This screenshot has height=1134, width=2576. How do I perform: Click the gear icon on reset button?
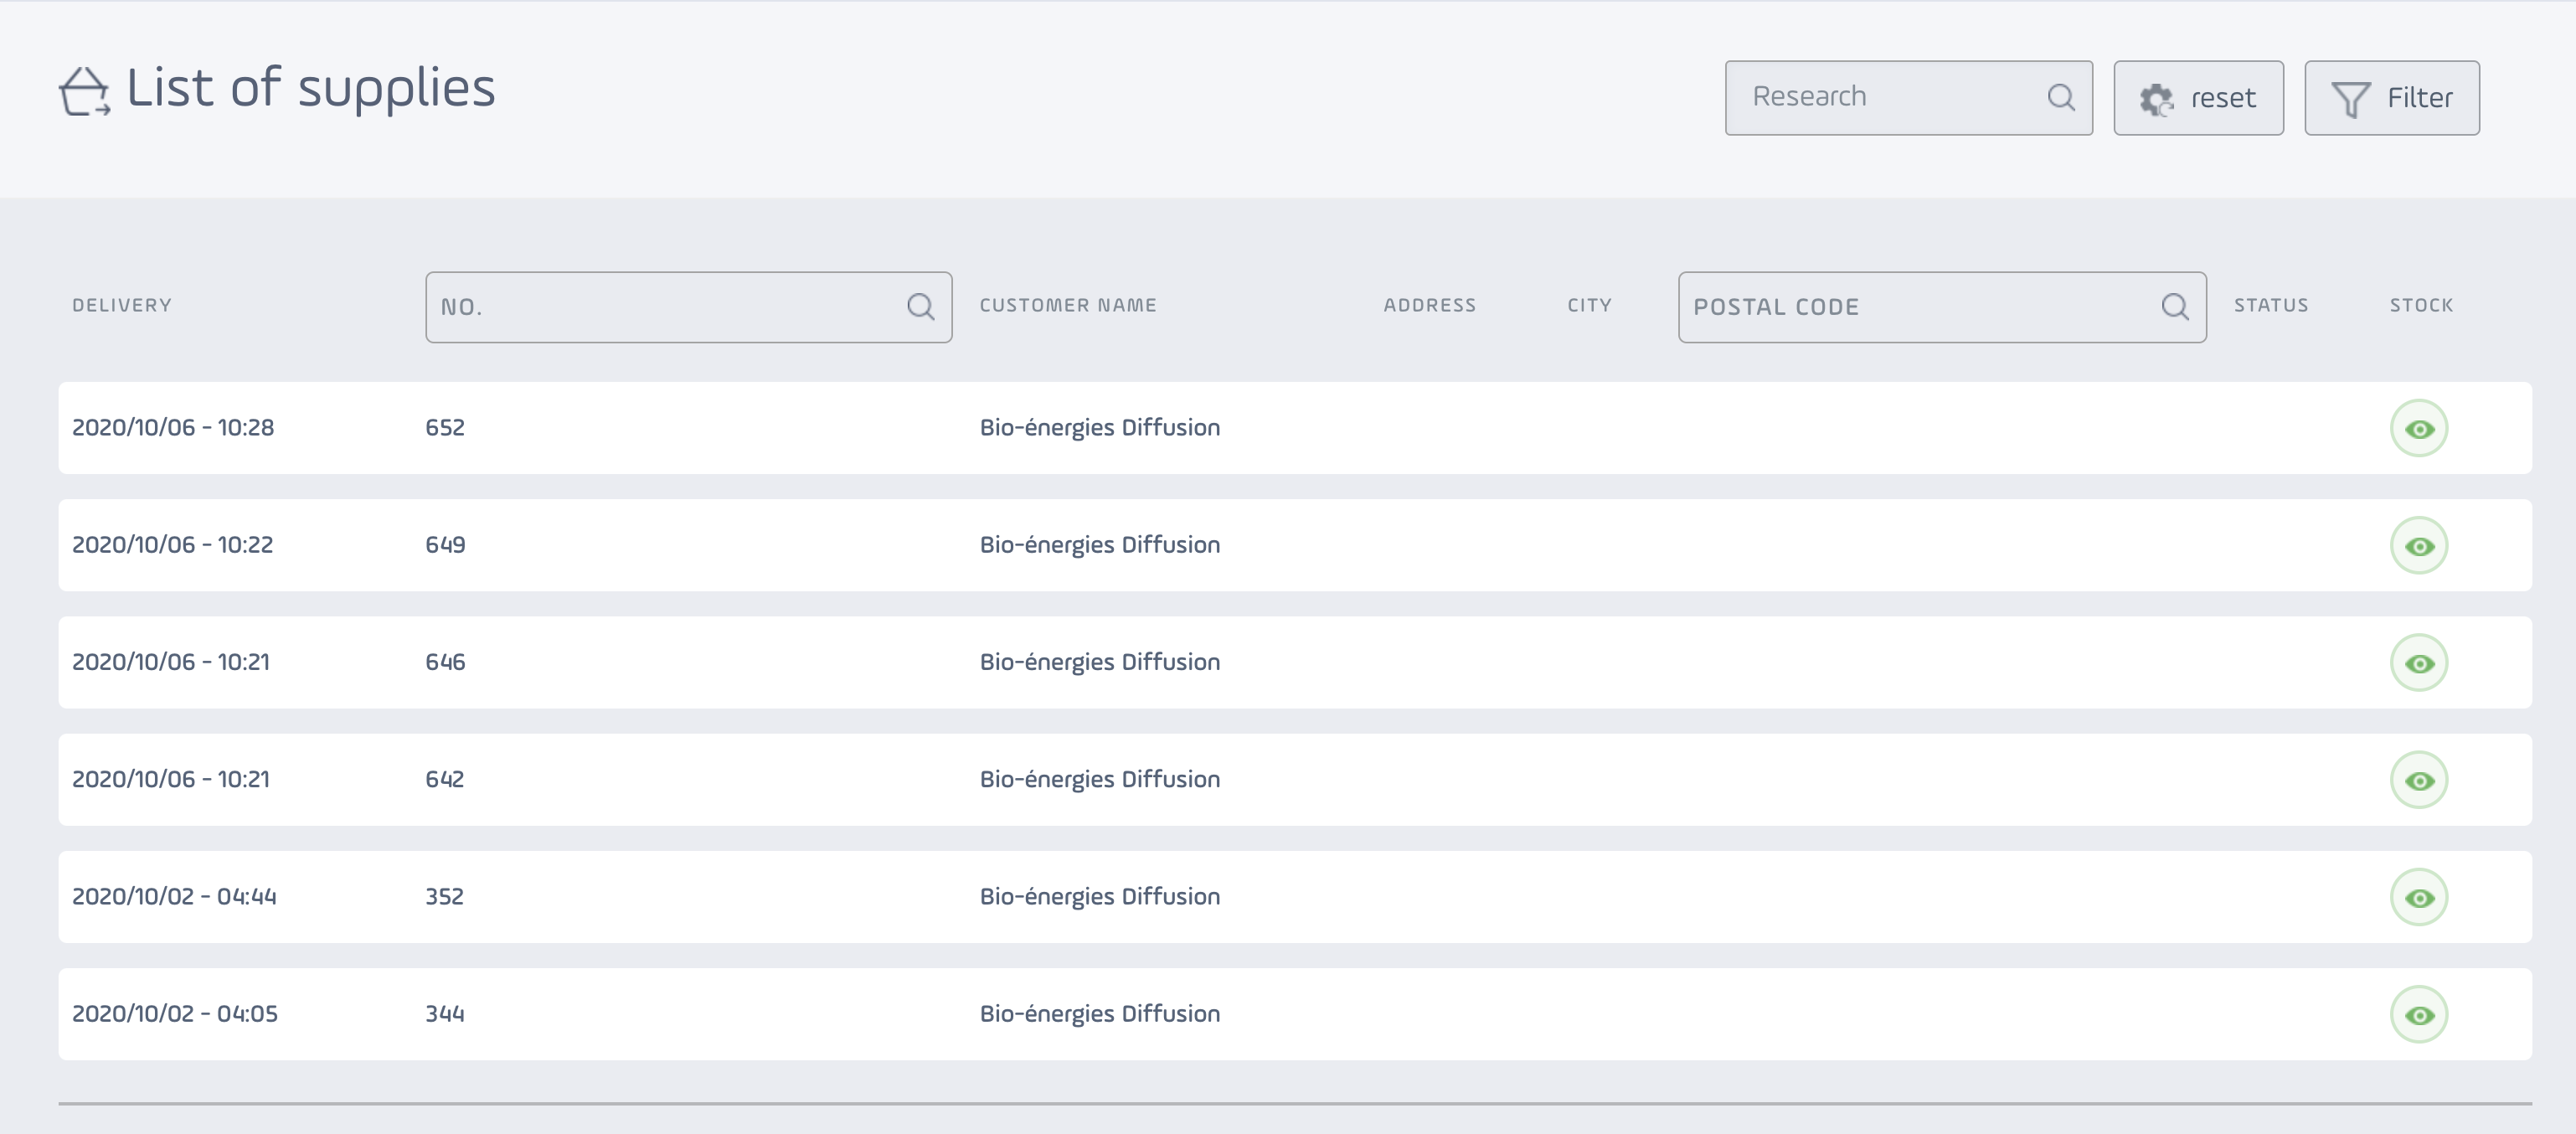tap(2156, 99)
